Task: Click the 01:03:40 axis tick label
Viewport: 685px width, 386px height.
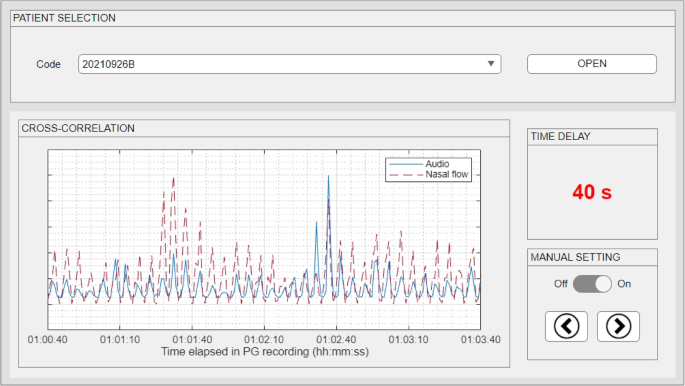Action: point(481,340)
